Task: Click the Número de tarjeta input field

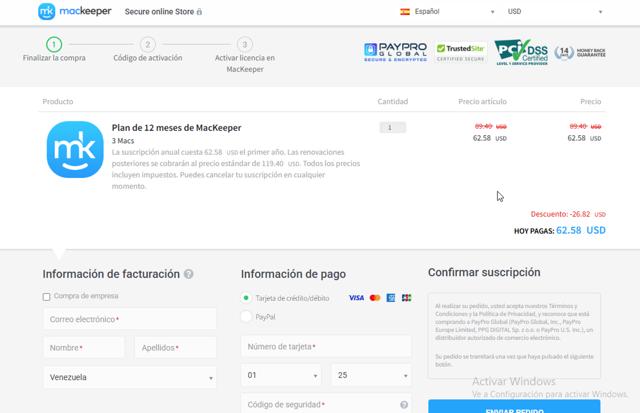Action: [326, 346]
